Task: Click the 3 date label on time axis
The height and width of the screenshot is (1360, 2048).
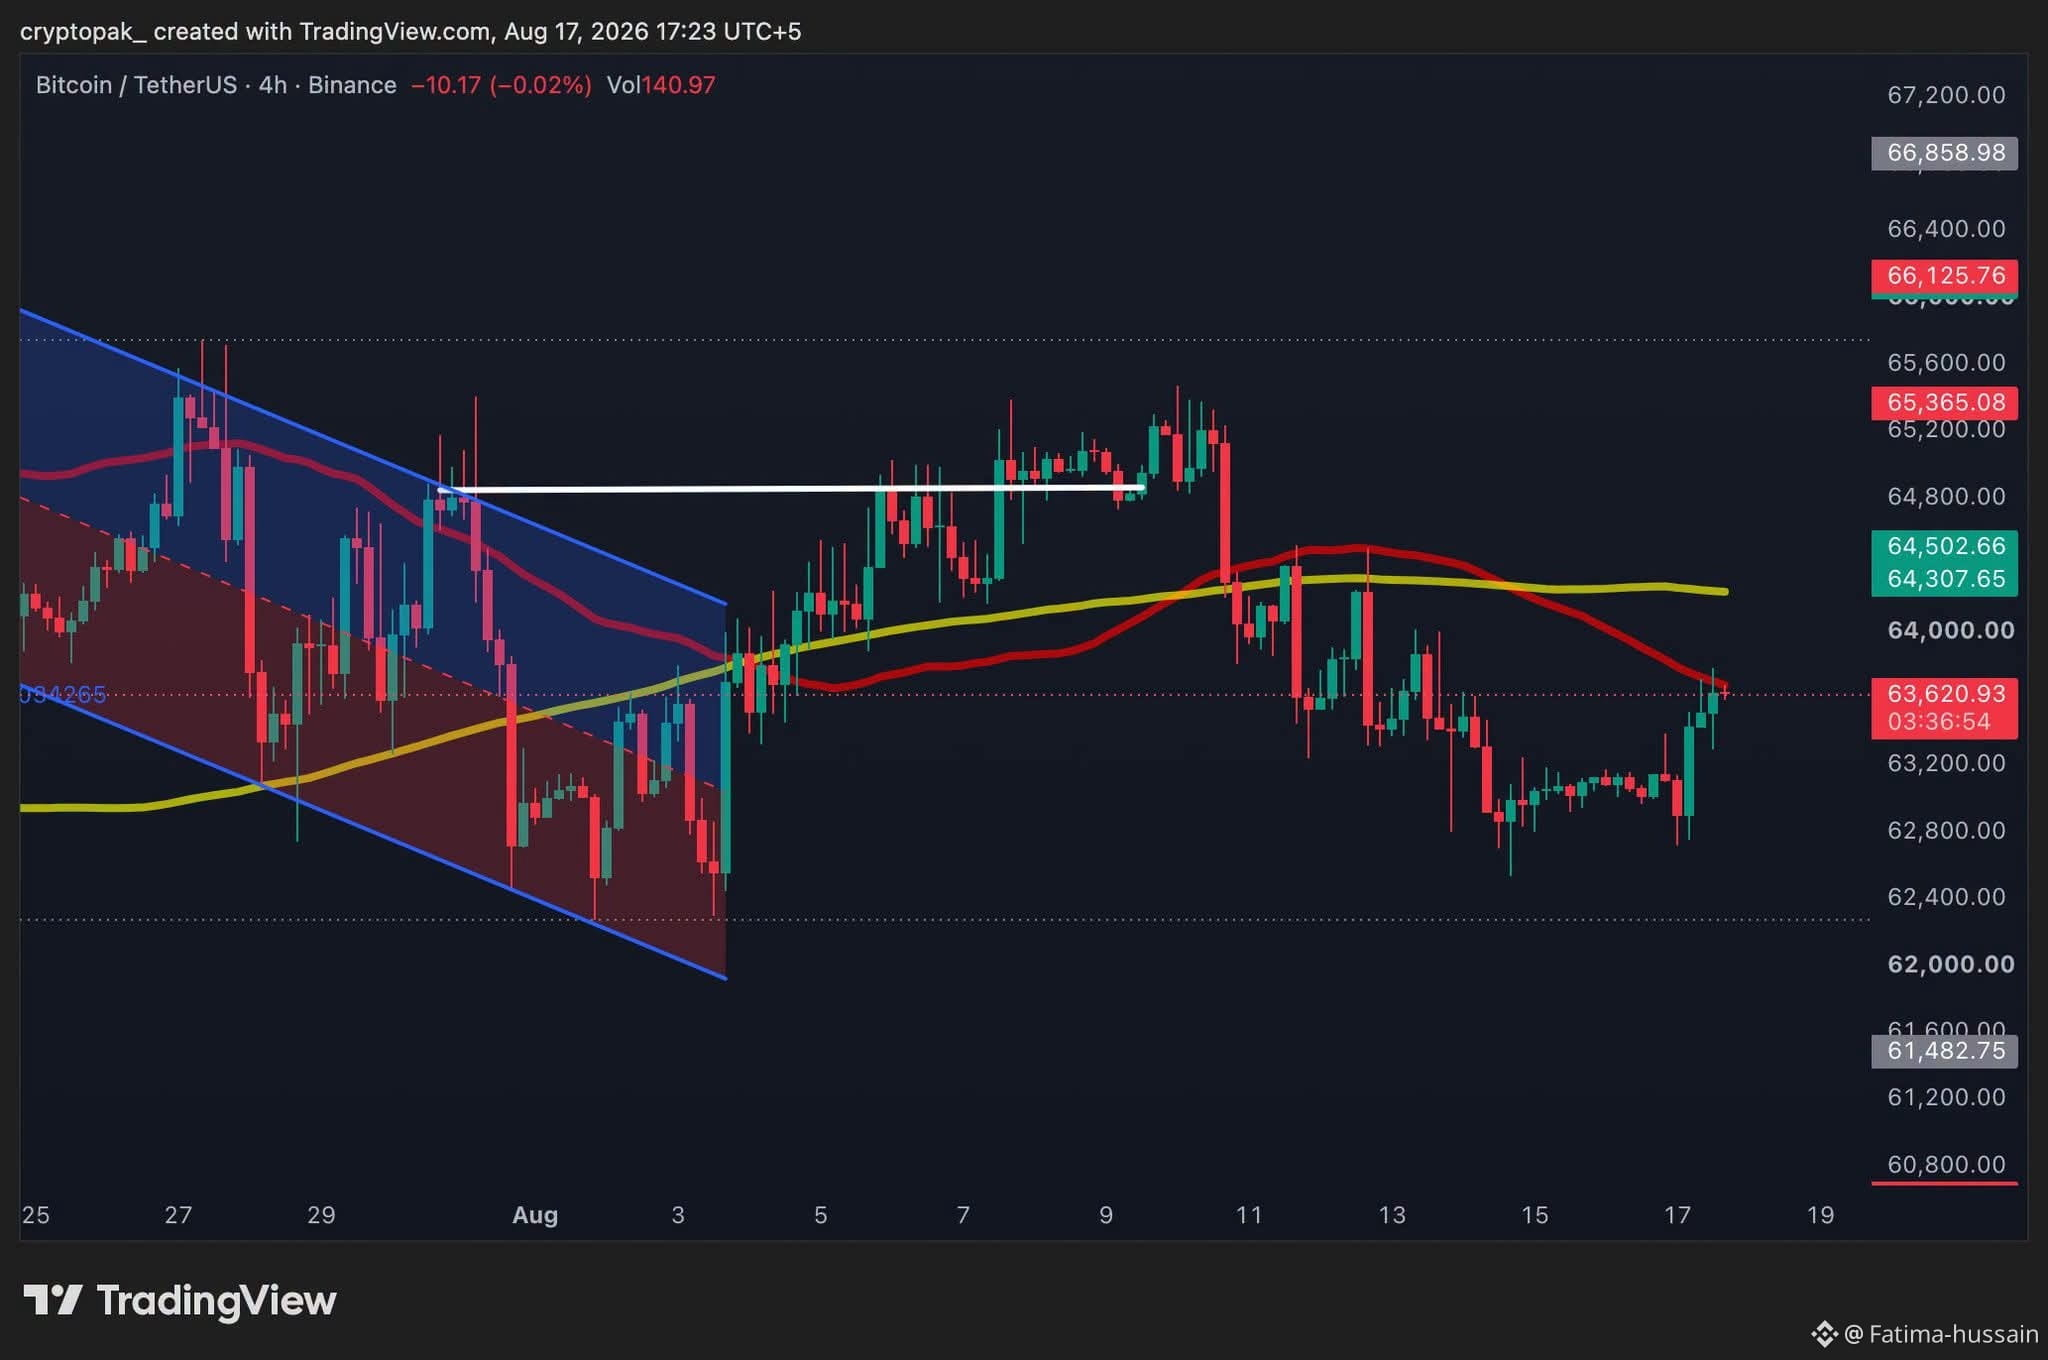Action: (x=678, y=1215)
